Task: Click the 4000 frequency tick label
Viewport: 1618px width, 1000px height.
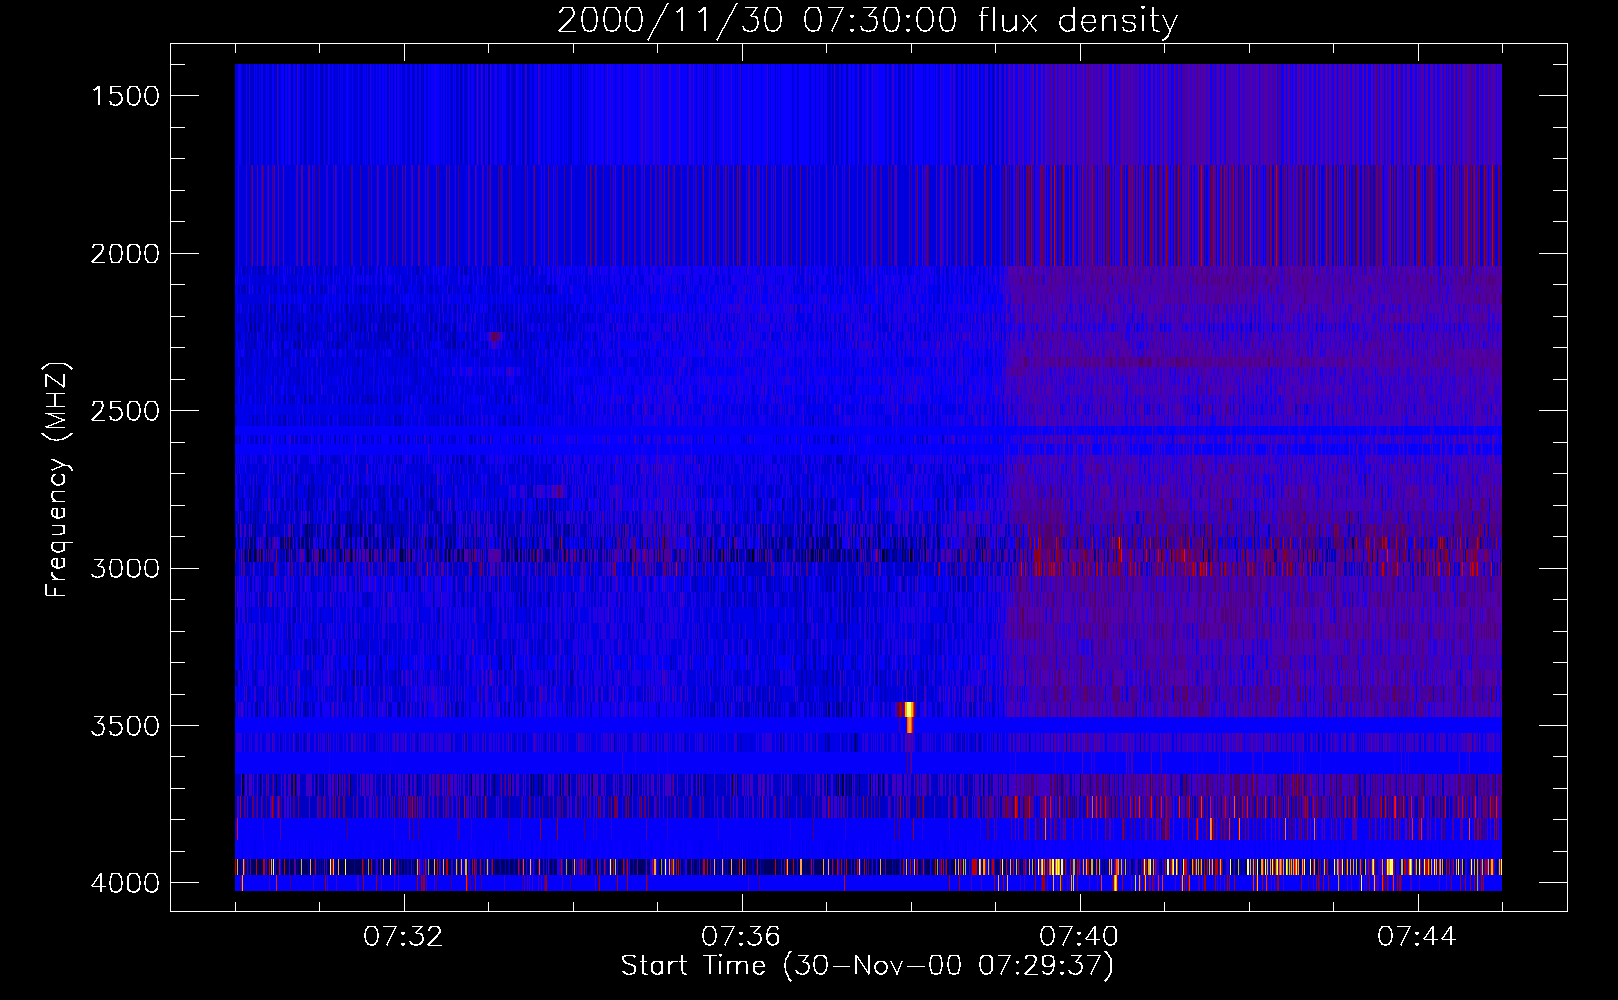Action: (x=125, y=883)
